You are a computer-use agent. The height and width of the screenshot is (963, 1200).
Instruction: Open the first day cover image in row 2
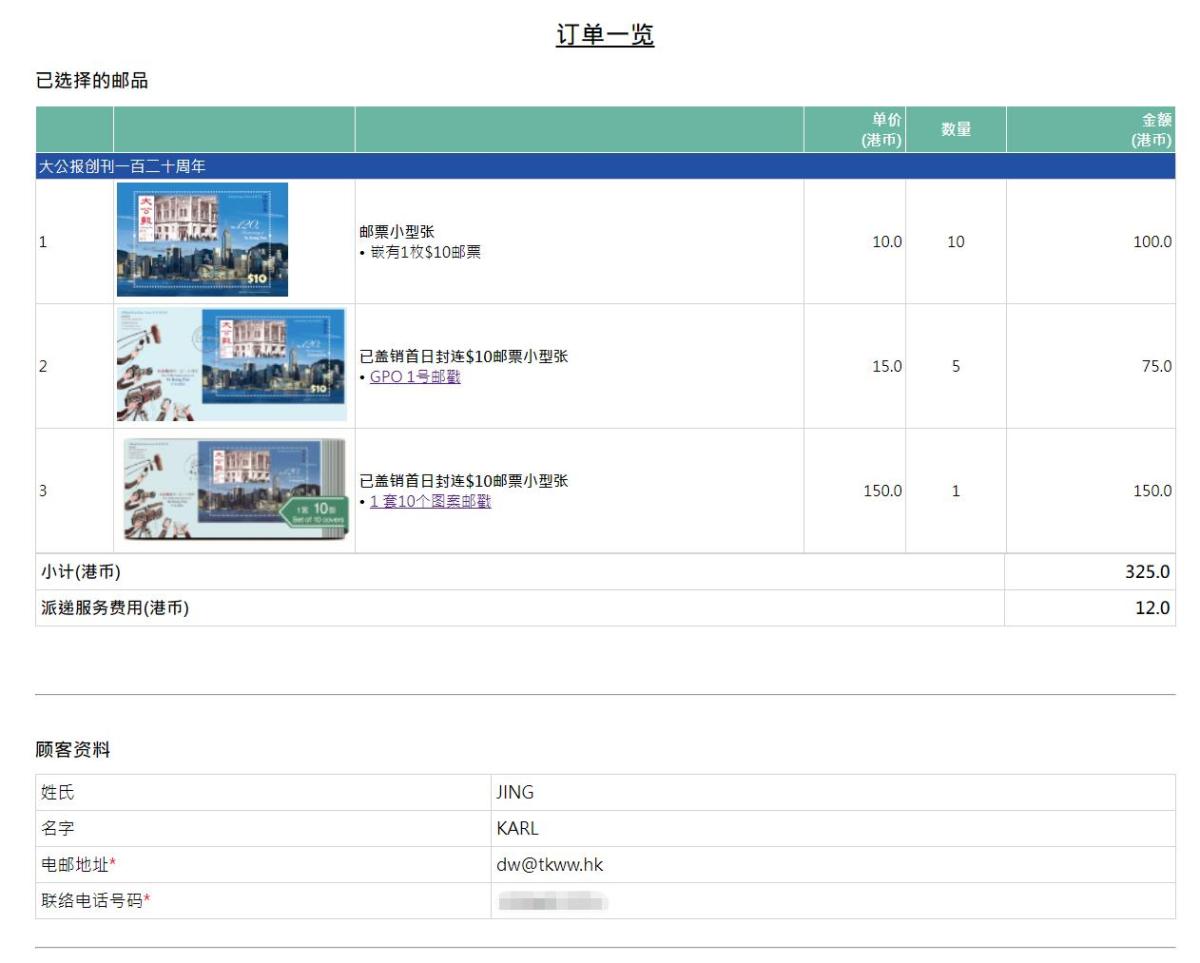point(232,365)
